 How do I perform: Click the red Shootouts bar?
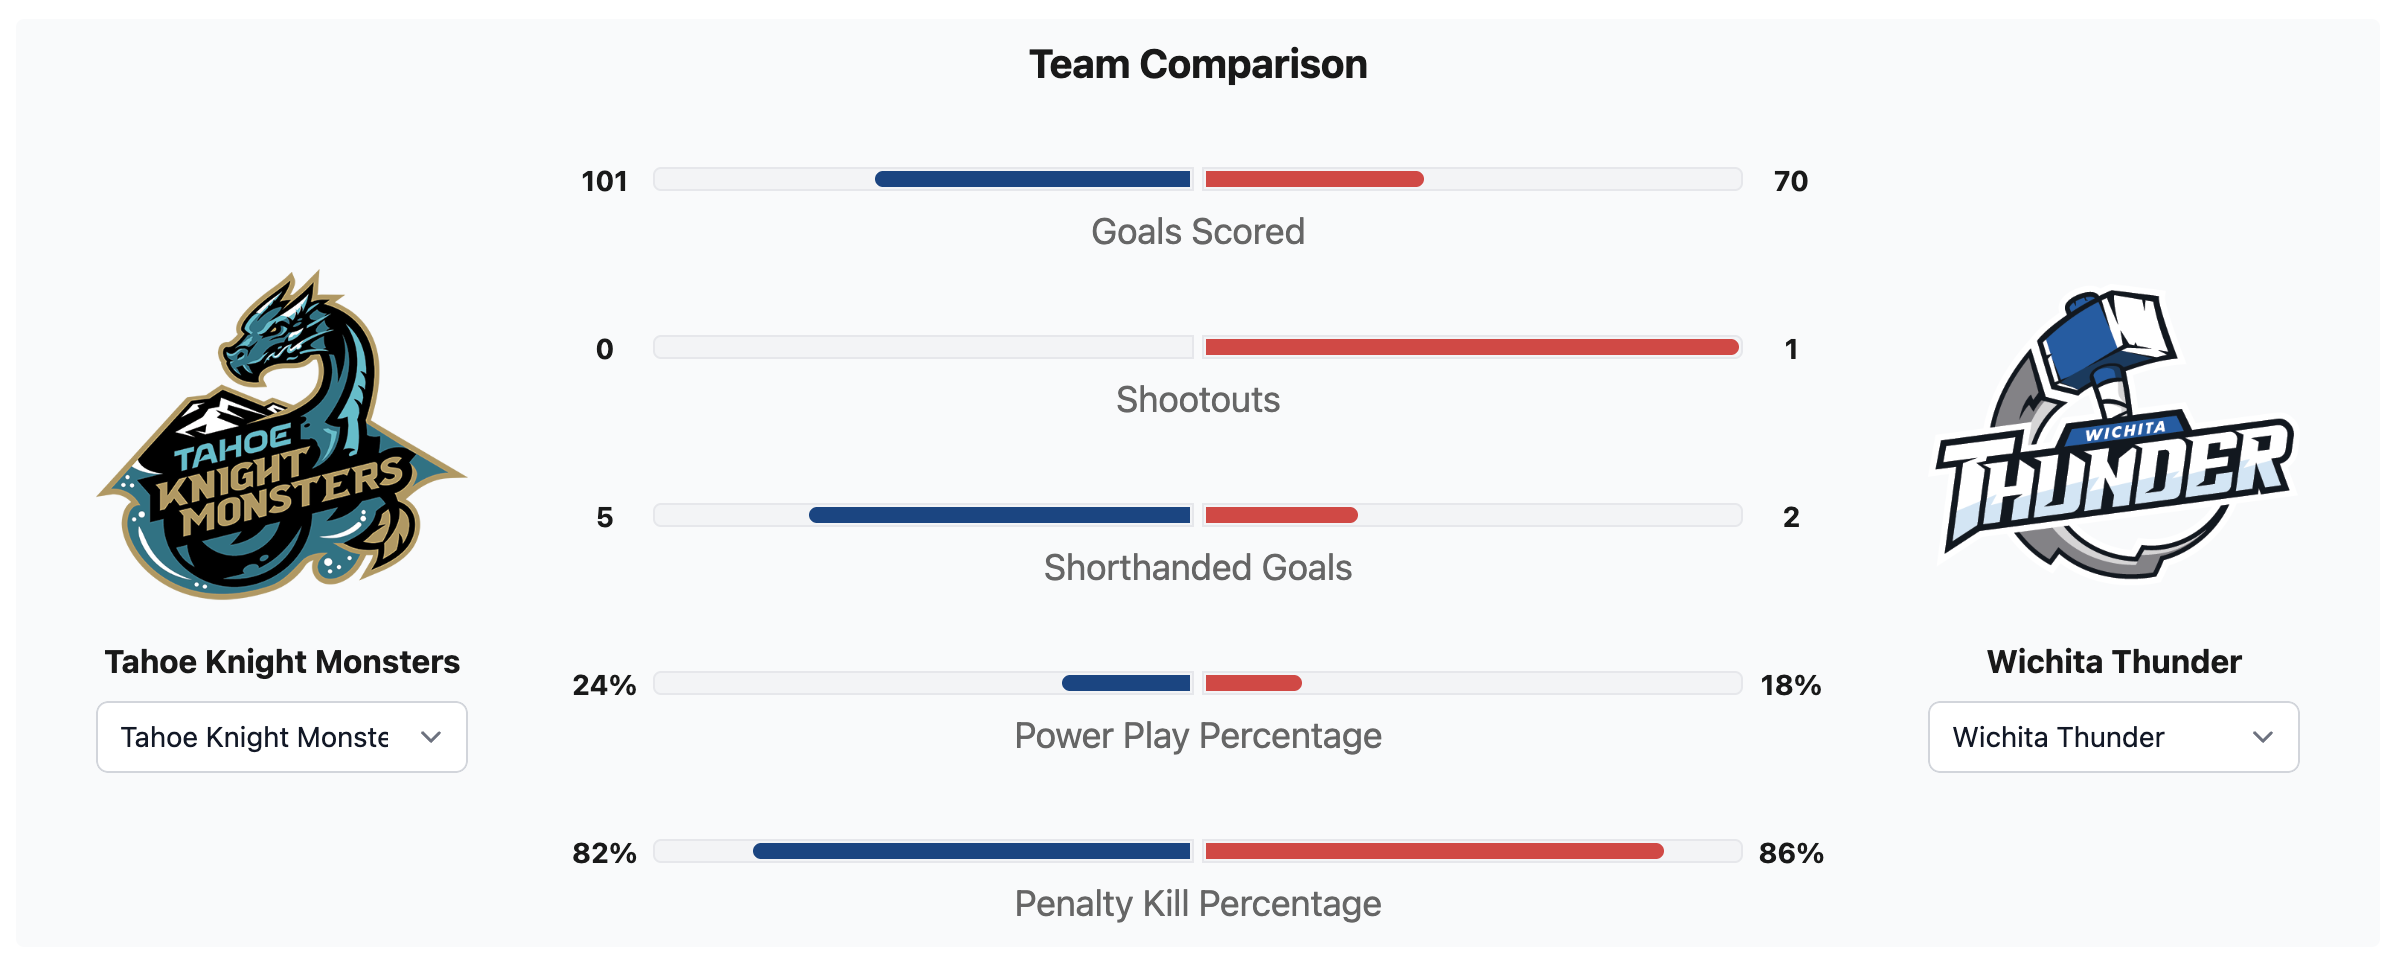1471,348
